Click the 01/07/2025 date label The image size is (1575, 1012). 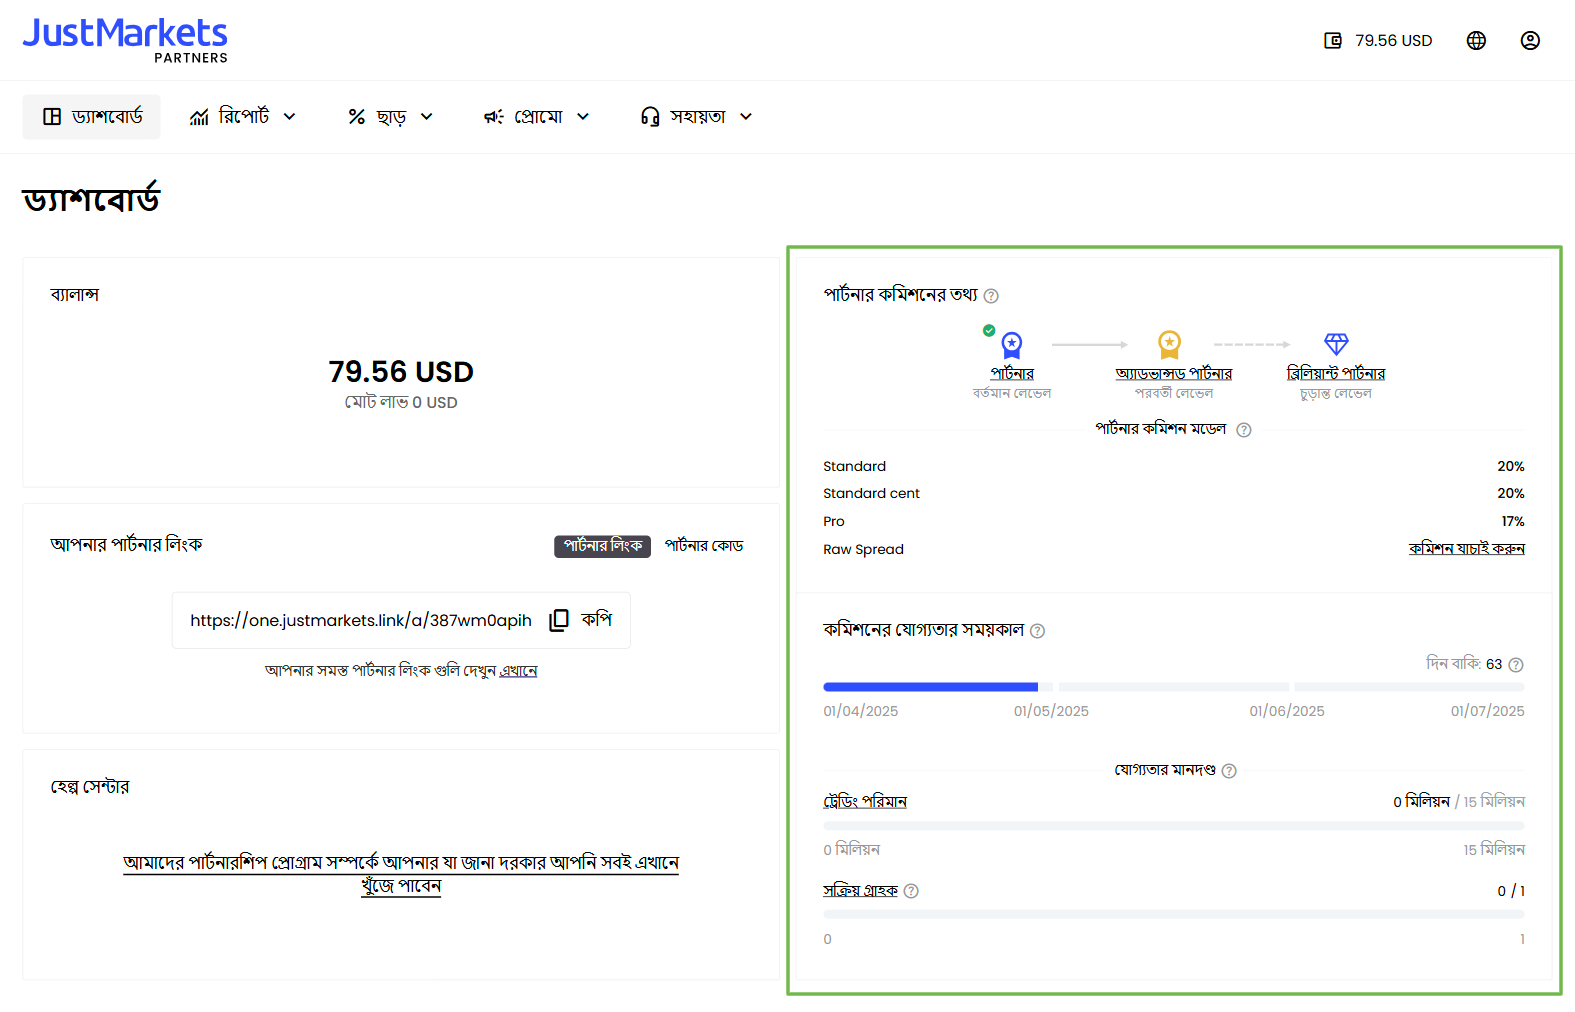[1488, 712]
